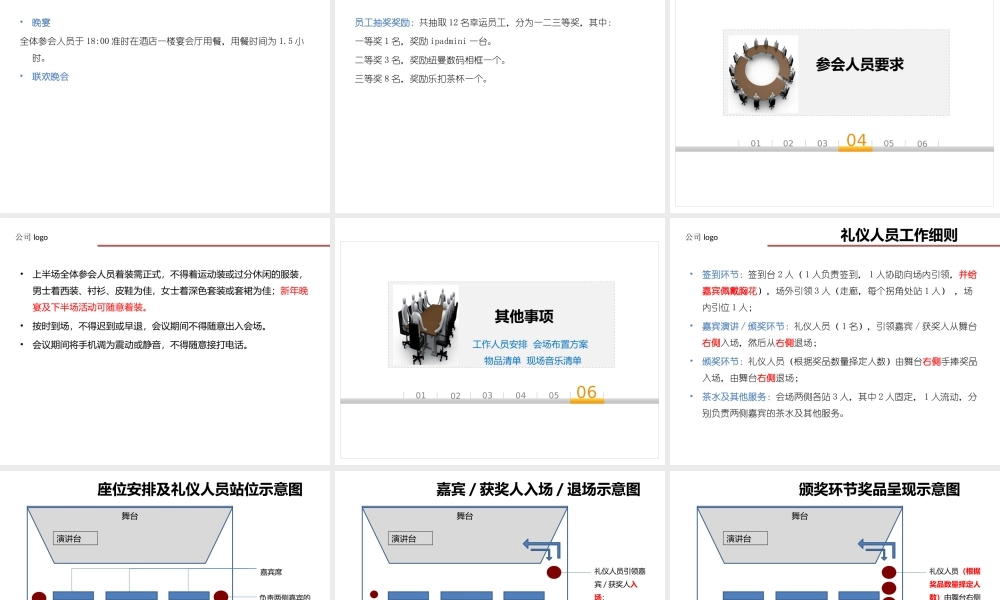Image resolution: width=1000 pixels, height=600 pixels.
Task: Click the blue arrow in the 颁奖环节奖品呈现示意图 slide
Action: [877, 548]
